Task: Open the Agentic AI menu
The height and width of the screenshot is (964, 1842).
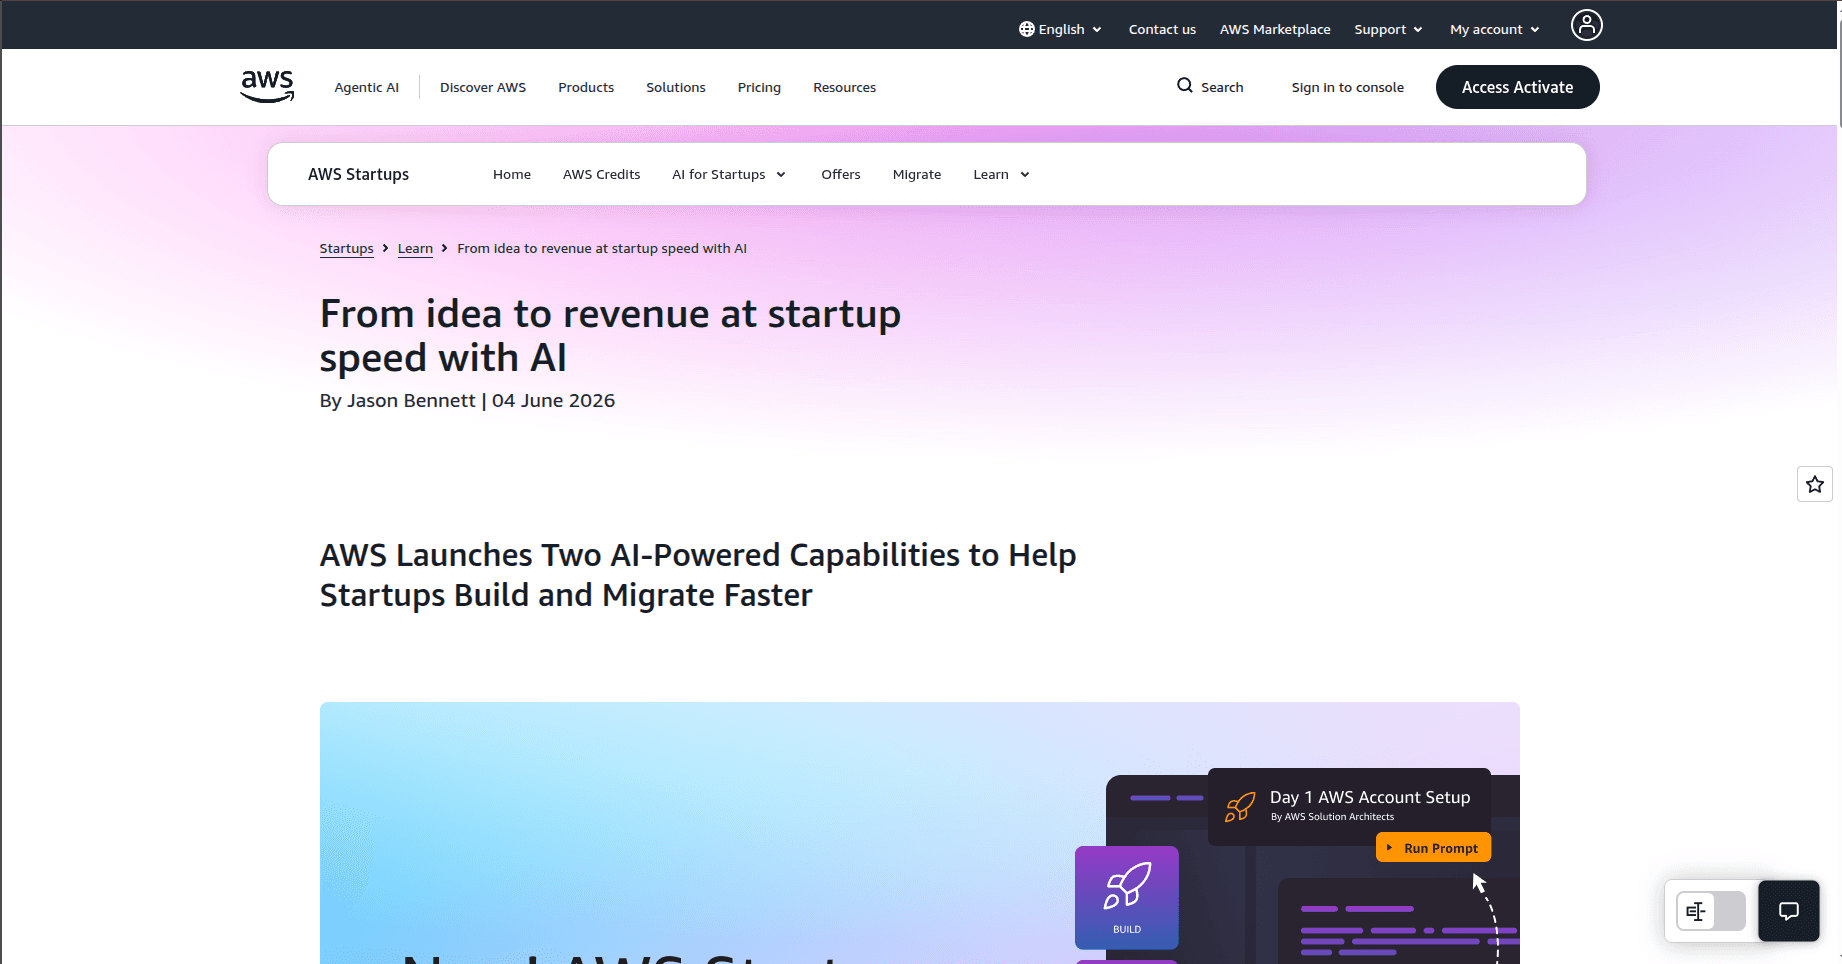Action: (x=366, y=87)
